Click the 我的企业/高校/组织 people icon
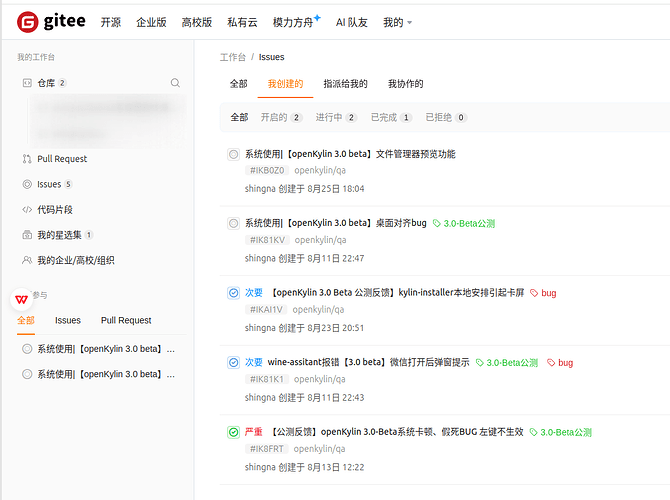670x500 pixels. click(x=27, y=260)
